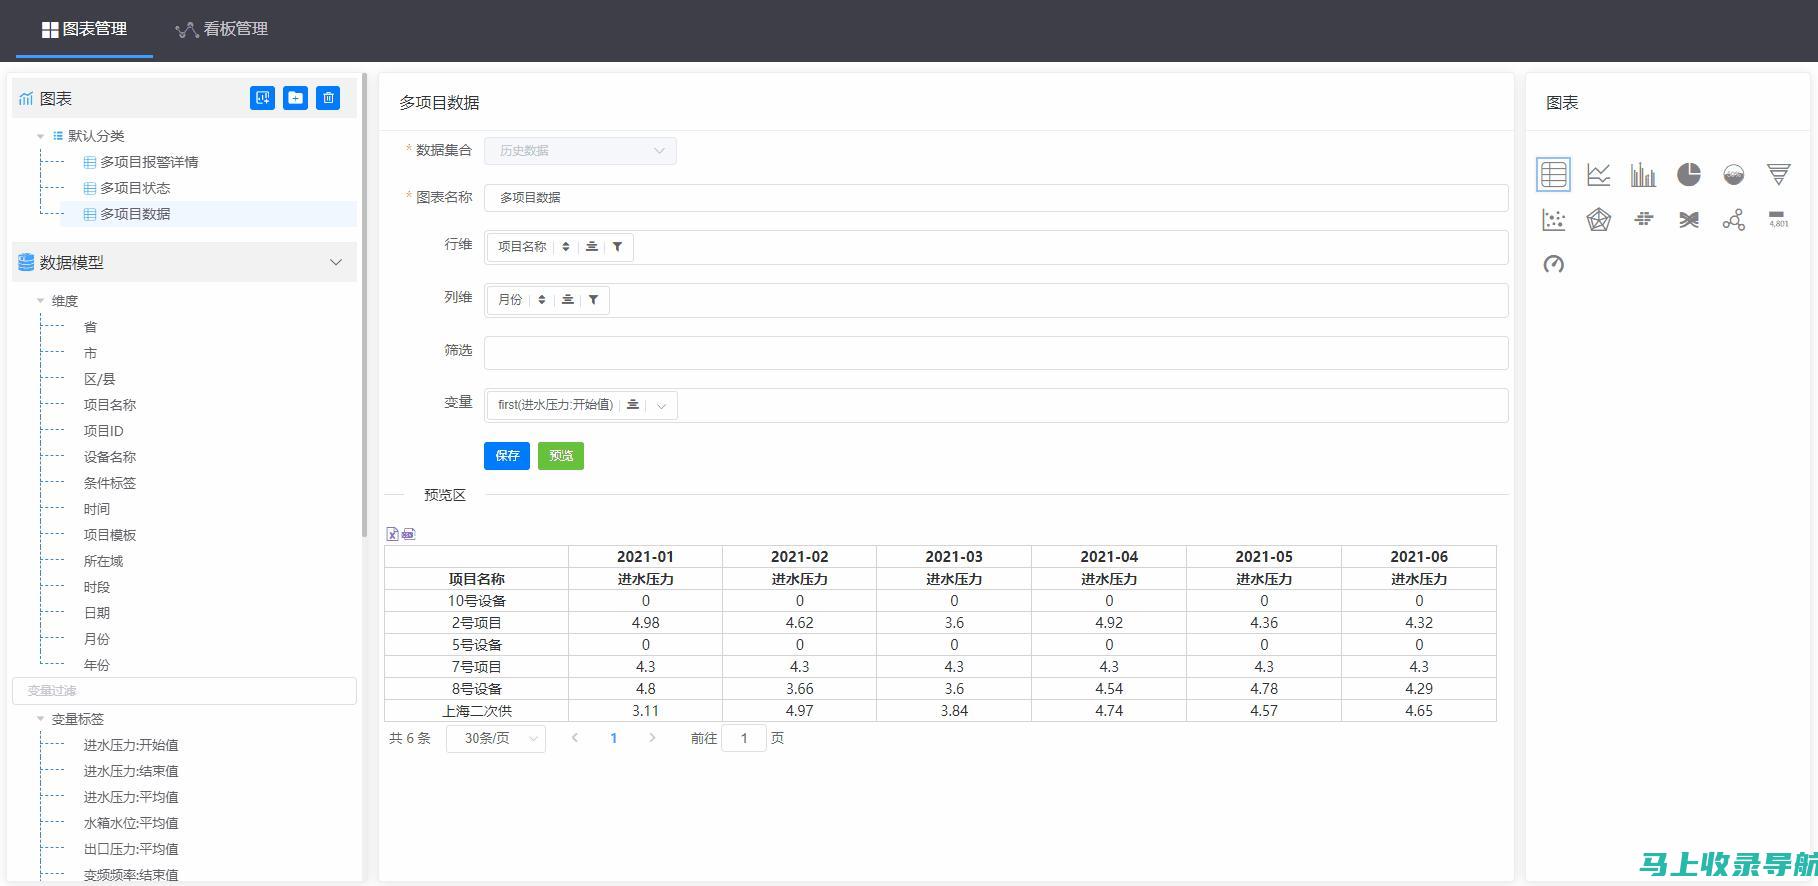Select 多项目数据 in chart tree

pyautogui.click(x=135, y=214)
